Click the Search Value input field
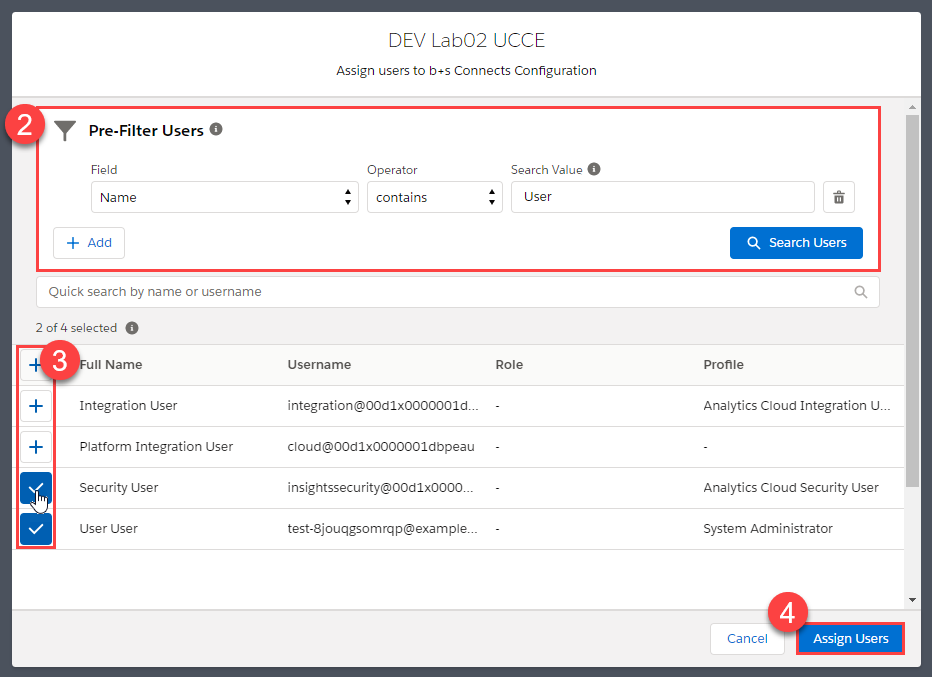 [663, 197]
